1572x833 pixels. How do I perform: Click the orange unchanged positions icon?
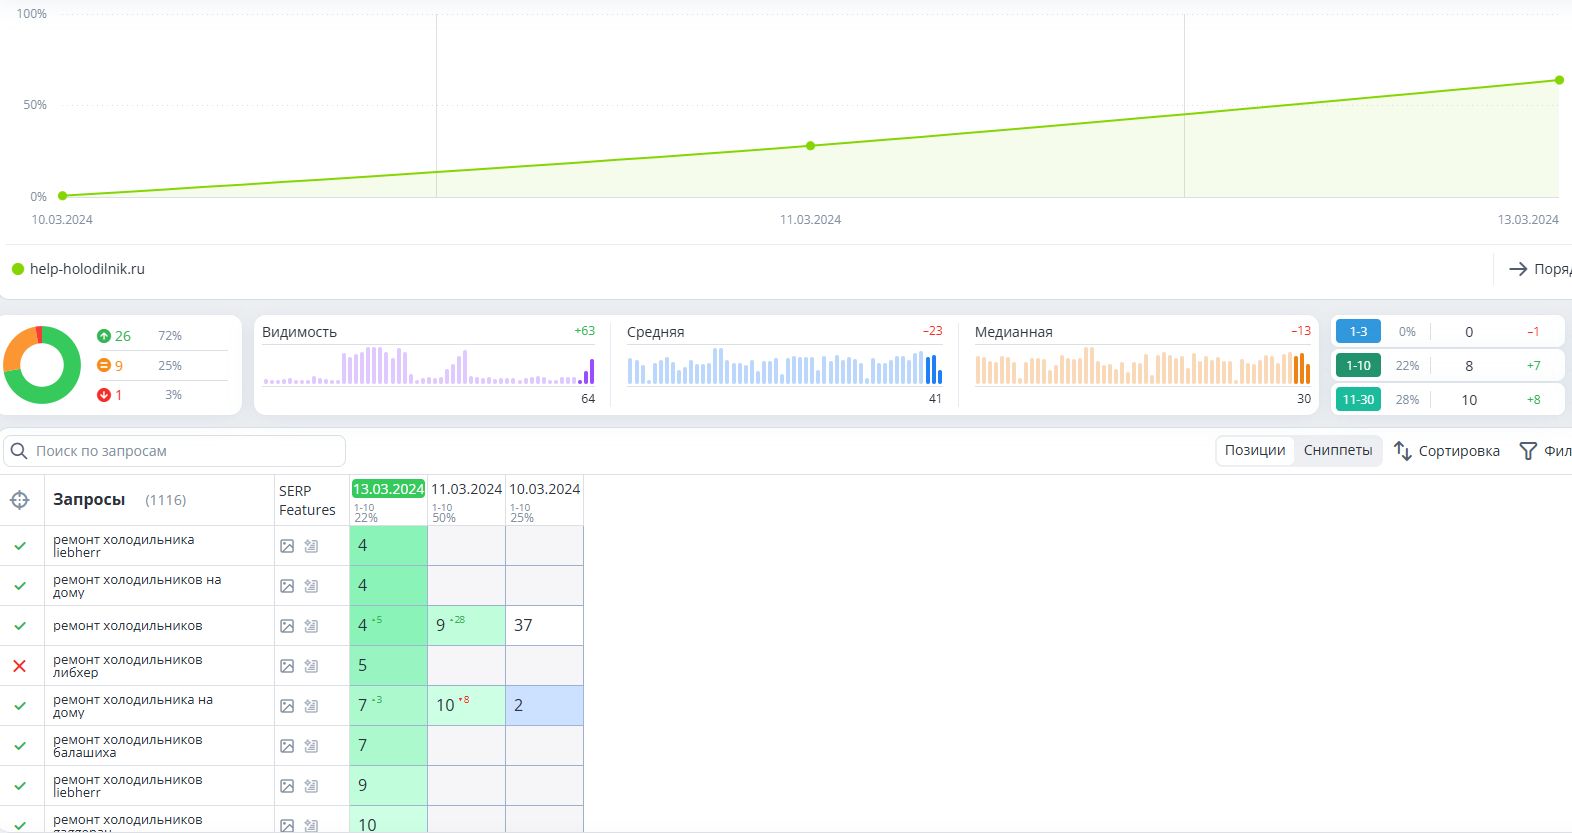click(103, 365)
